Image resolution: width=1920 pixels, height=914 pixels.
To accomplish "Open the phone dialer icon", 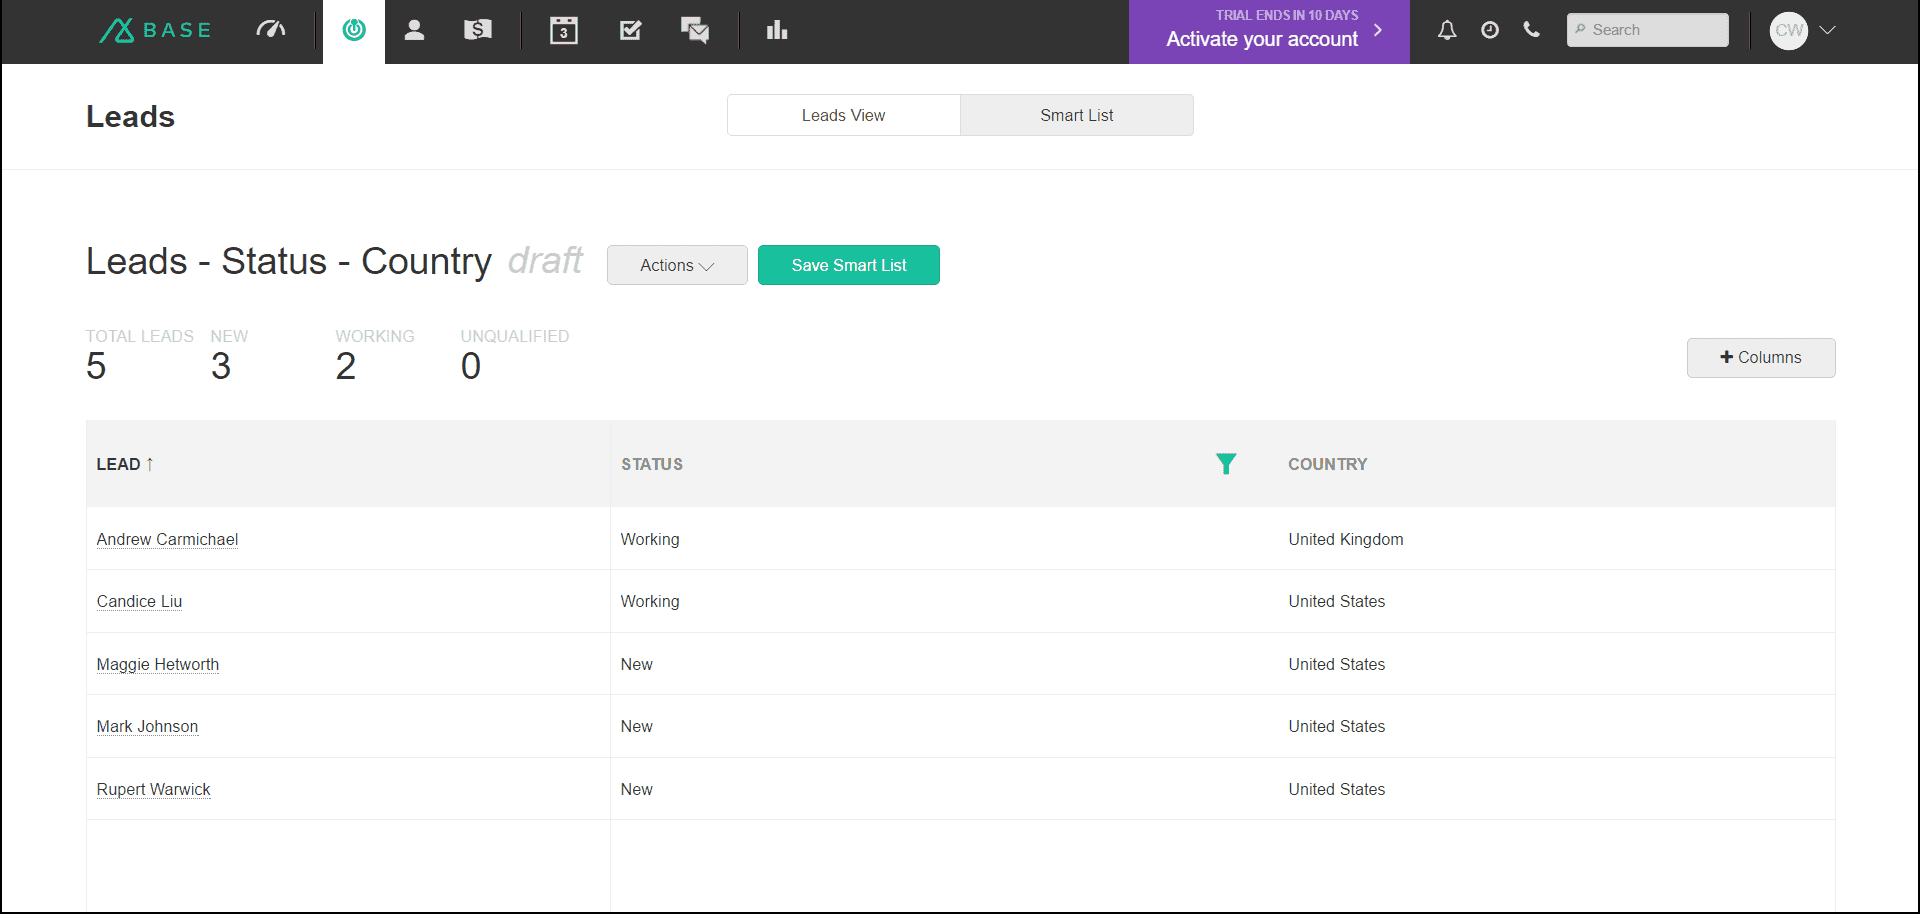I will coord(1532,30).
